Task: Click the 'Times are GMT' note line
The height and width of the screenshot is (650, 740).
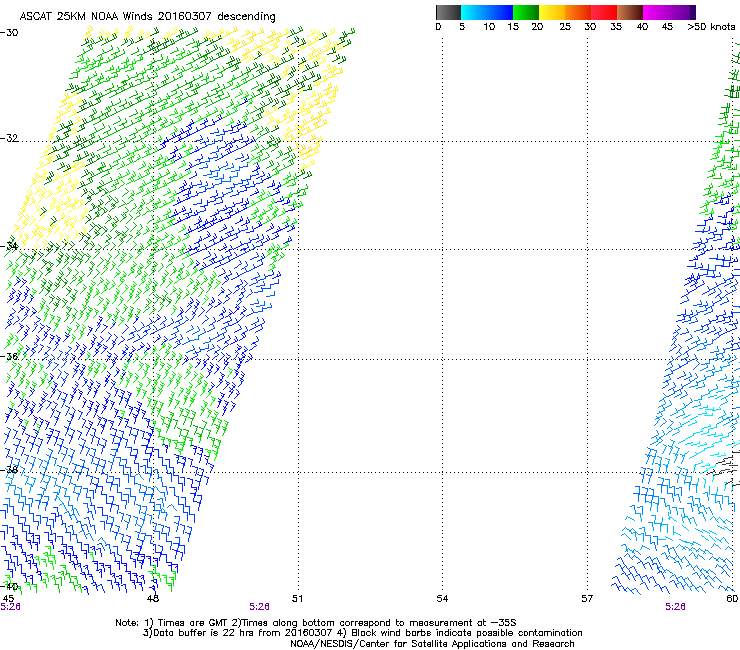Action: click(x=316, y=623)
